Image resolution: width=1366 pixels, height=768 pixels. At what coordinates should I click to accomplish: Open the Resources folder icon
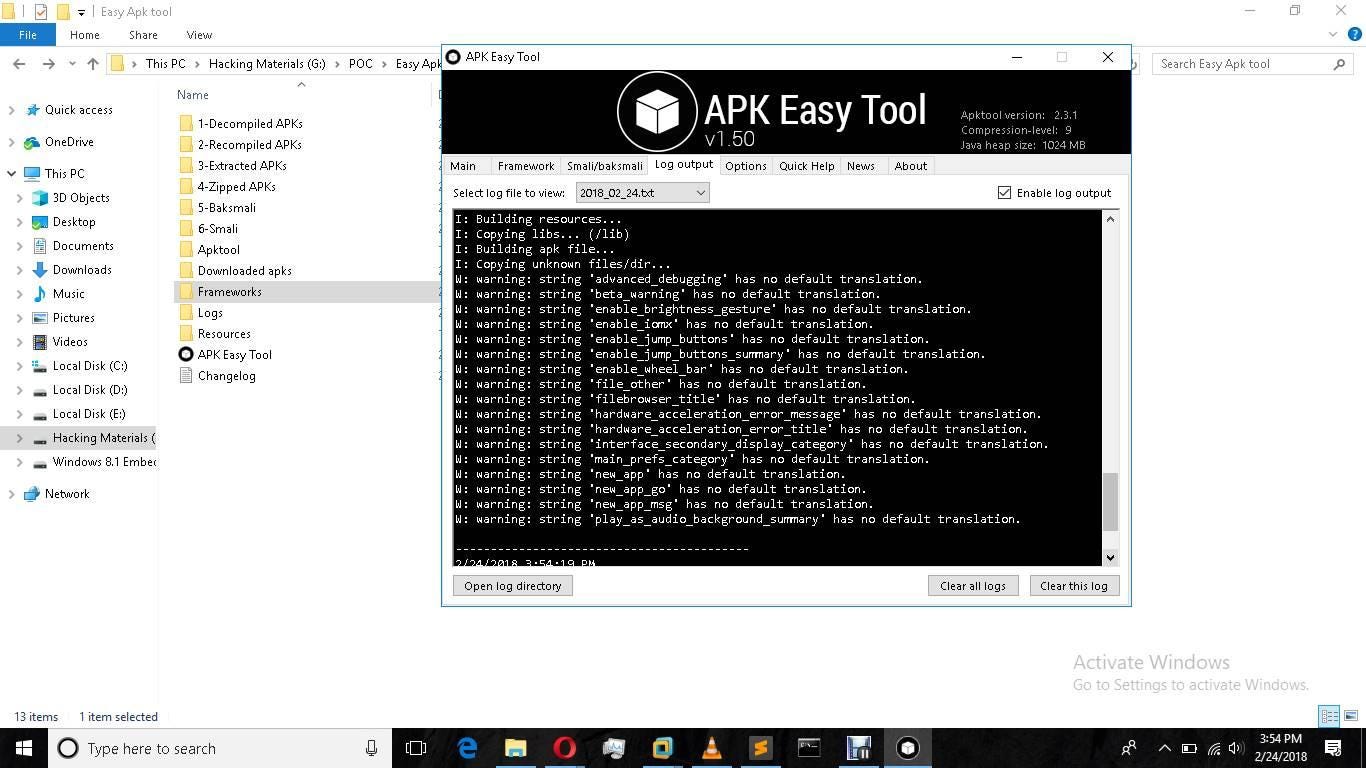185,334
